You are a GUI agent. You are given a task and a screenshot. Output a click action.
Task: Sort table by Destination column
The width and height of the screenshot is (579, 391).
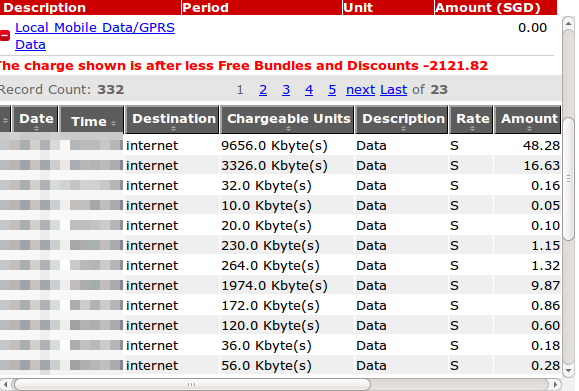(x=172, y=119)
